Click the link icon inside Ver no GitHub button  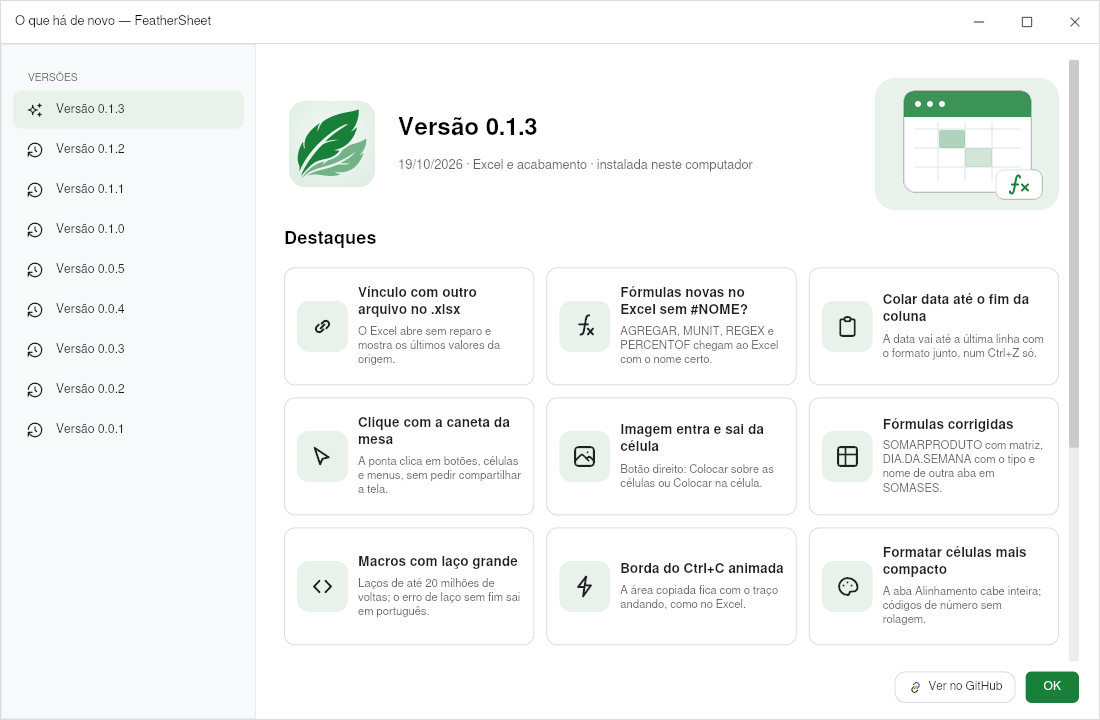[x=915, y=687]
